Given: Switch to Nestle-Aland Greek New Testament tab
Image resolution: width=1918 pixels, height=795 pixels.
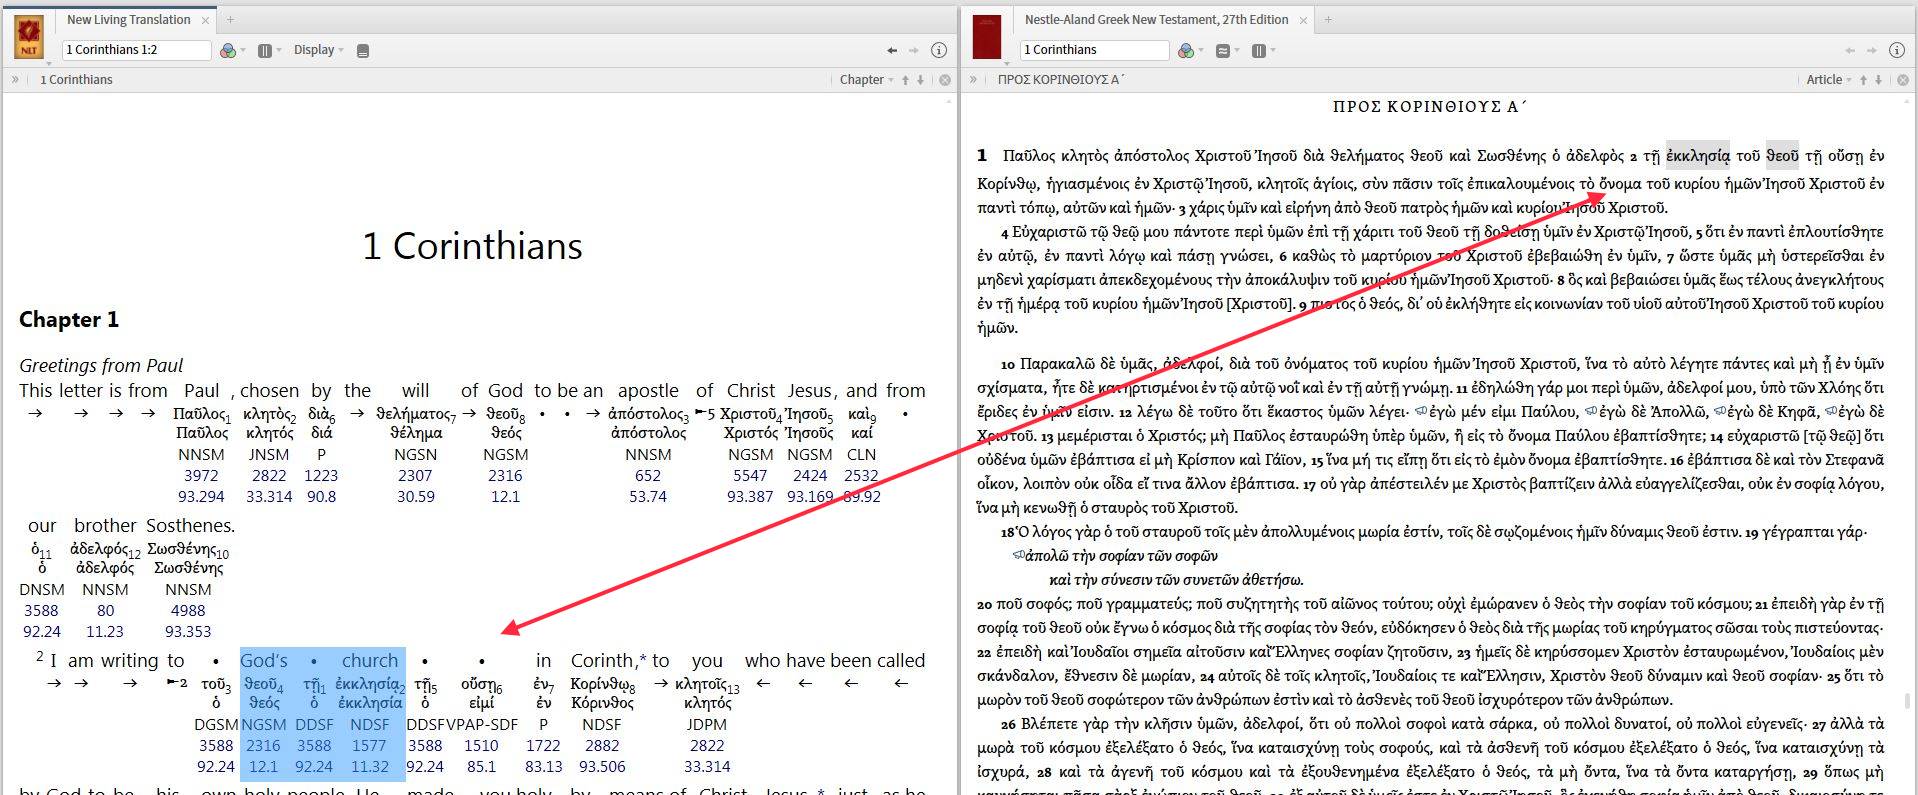Looking at the screenshot, I should (x=1156, y=19).
